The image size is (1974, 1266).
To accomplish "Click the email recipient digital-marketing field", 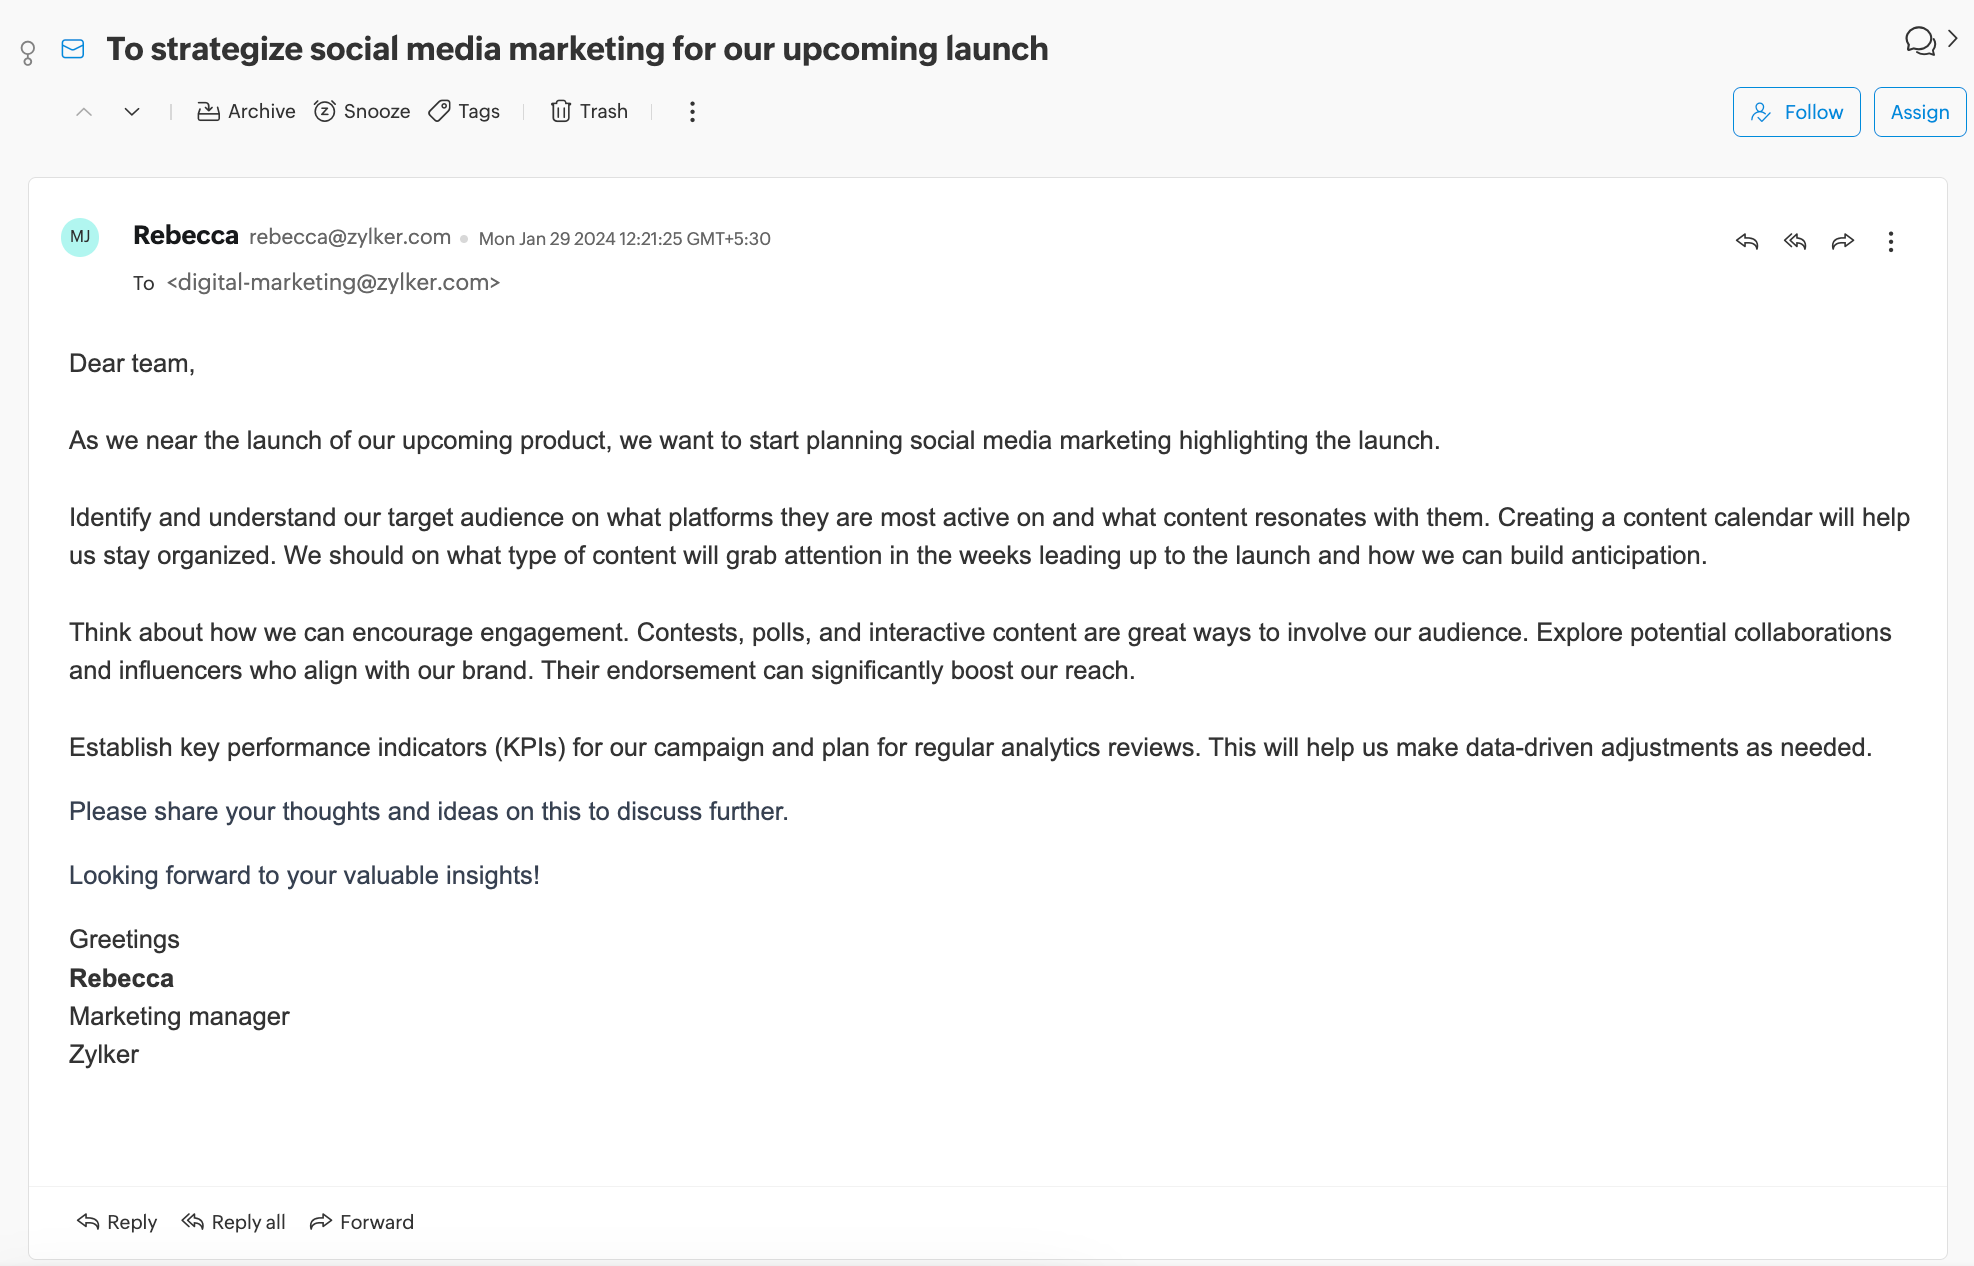I will (x=334, y=282).
